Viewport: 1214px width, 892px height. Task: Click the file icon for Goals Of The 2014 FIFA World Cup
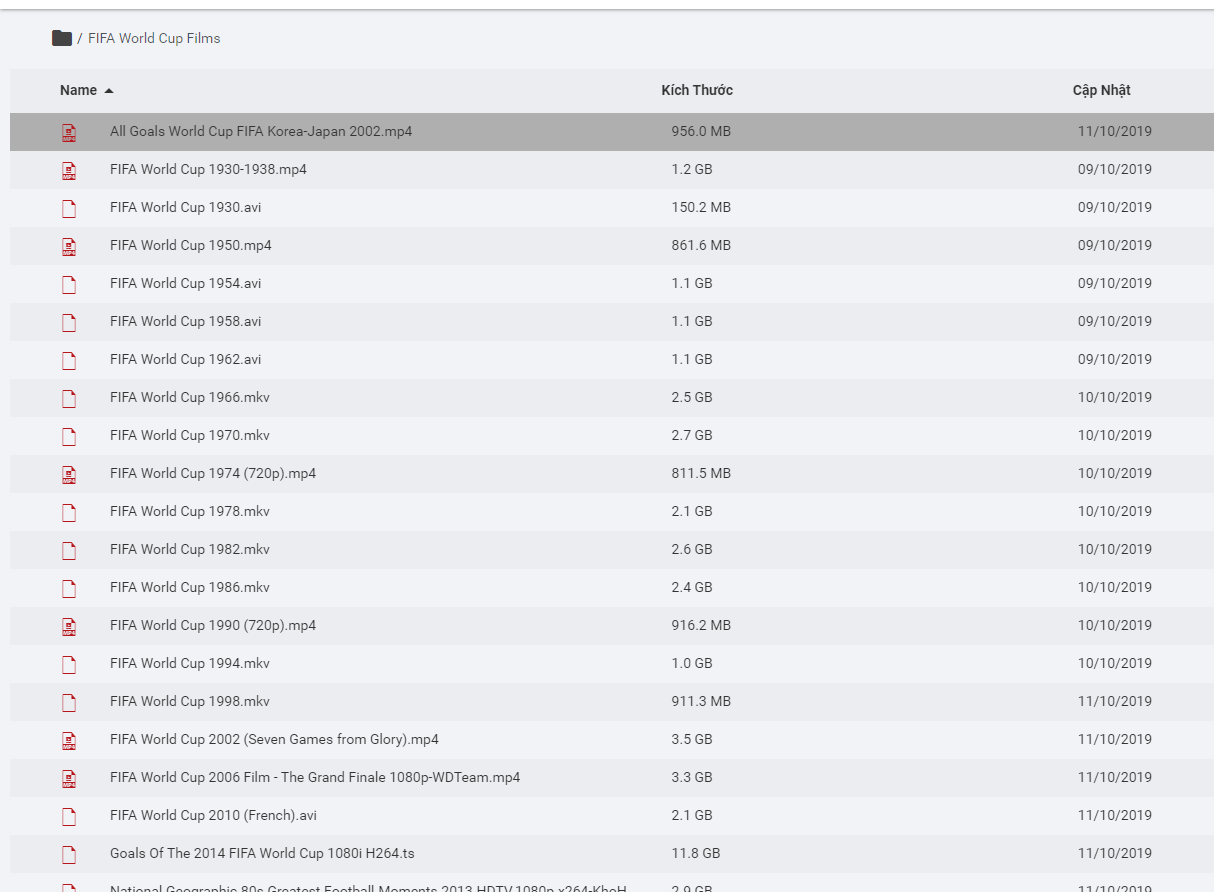pos(69,854)
